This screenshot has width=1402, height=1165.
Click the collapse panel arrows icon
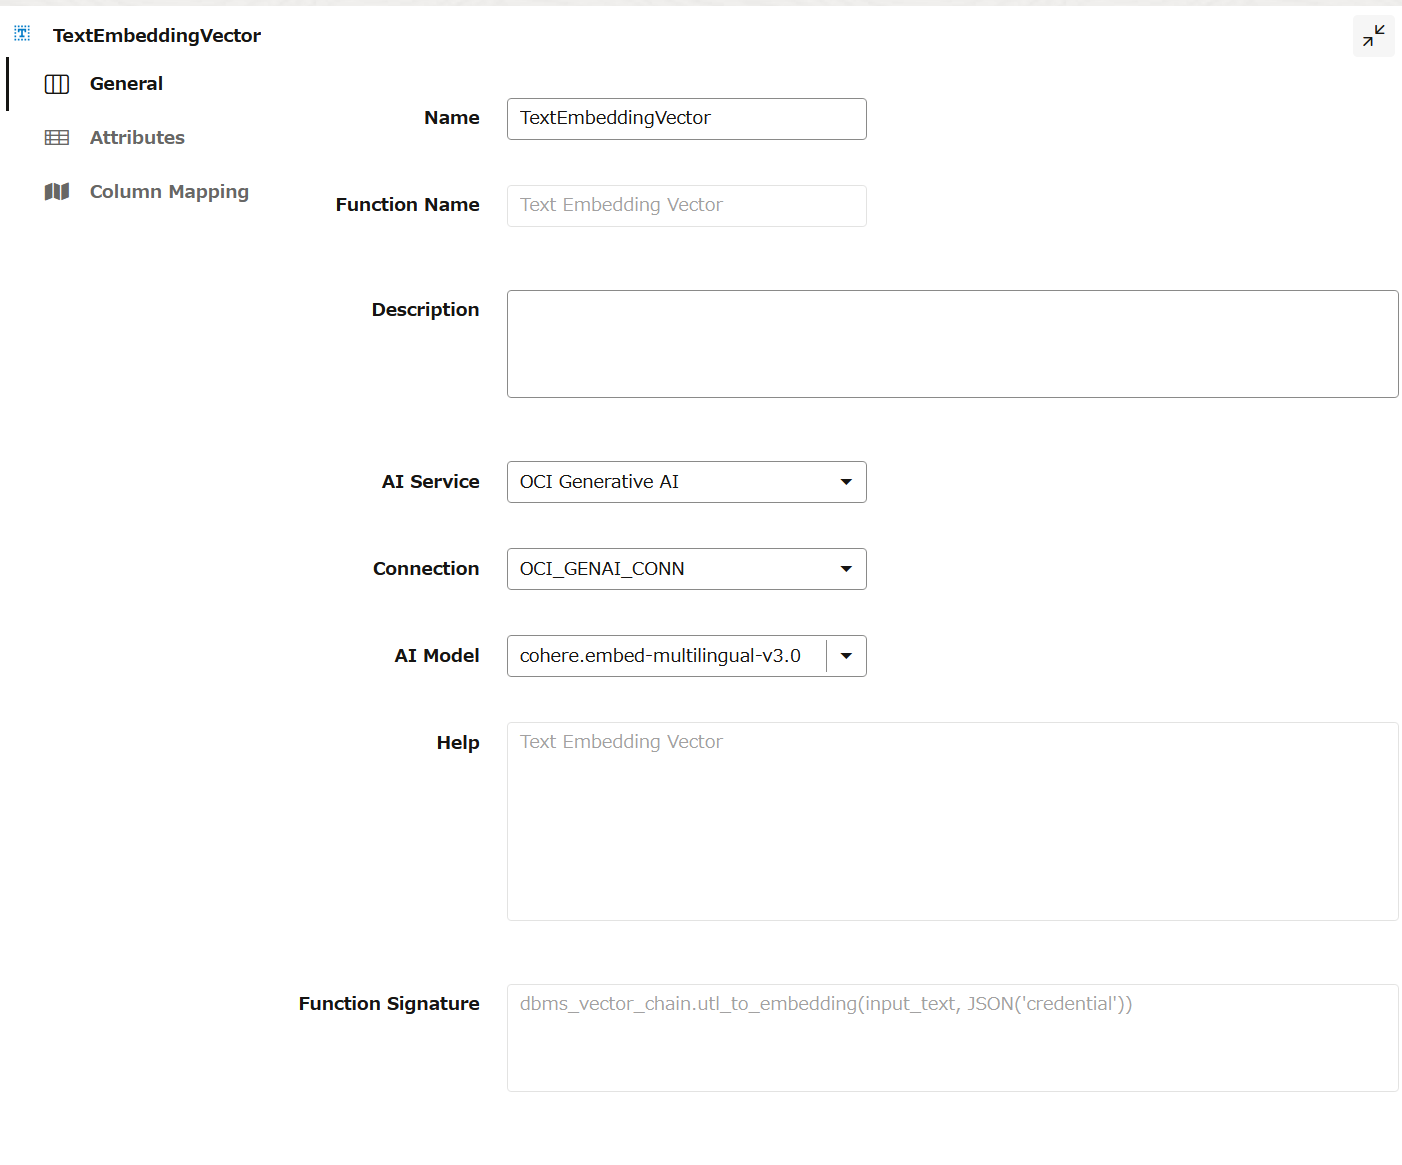click(x=1373, y=36)
